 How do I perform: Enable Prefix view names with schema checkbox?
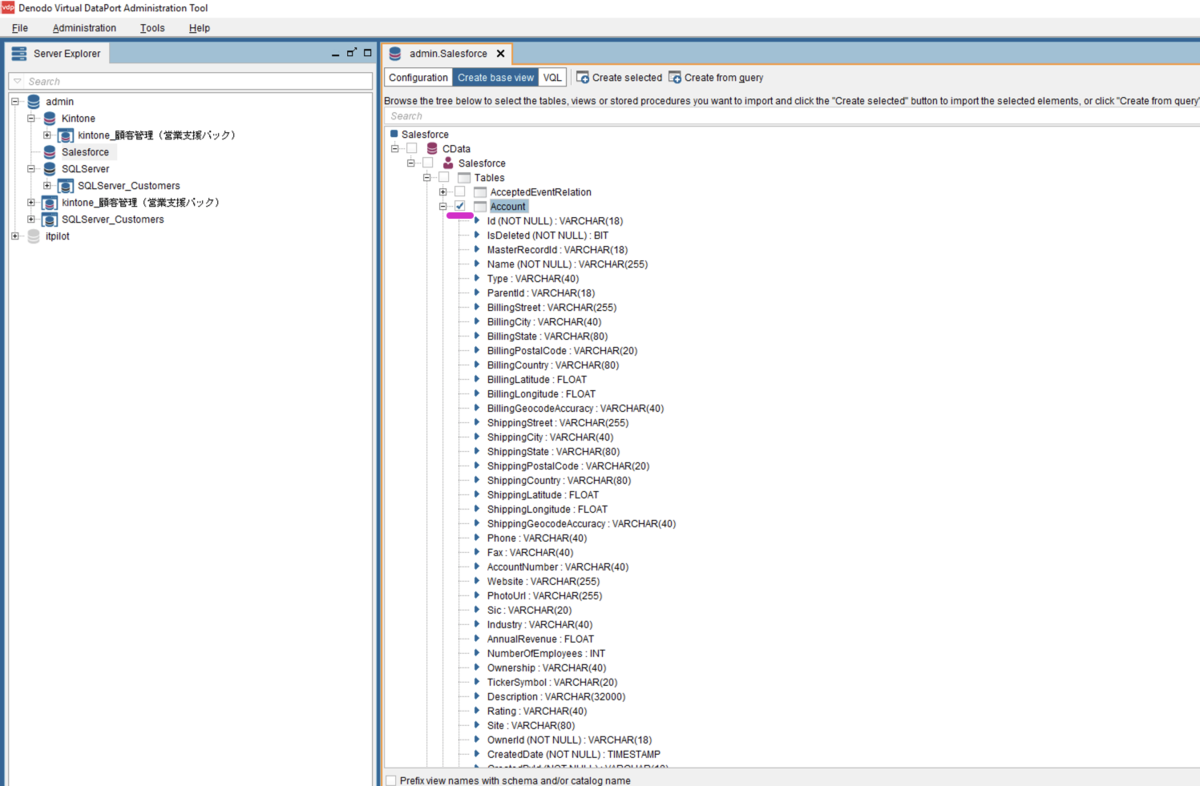click(x=391, y=780)
